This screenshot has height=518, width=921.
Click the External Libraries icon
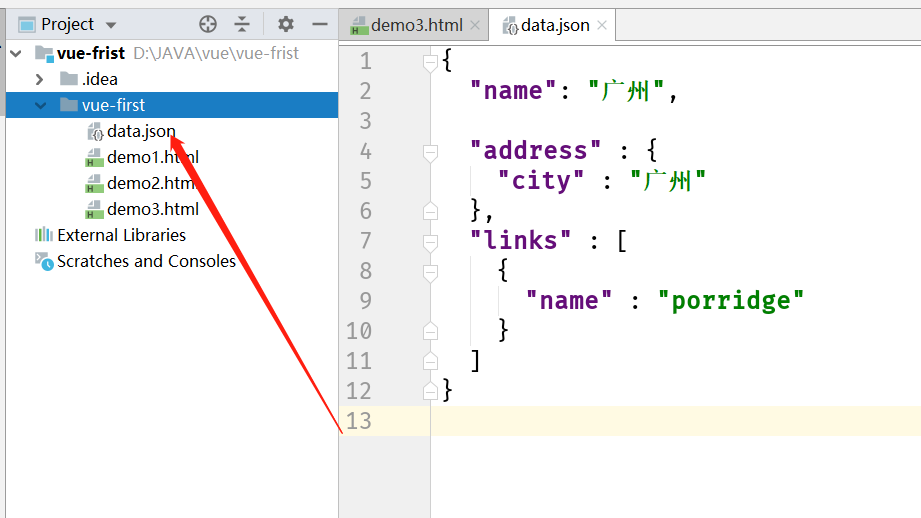click(x=43, y=235)
